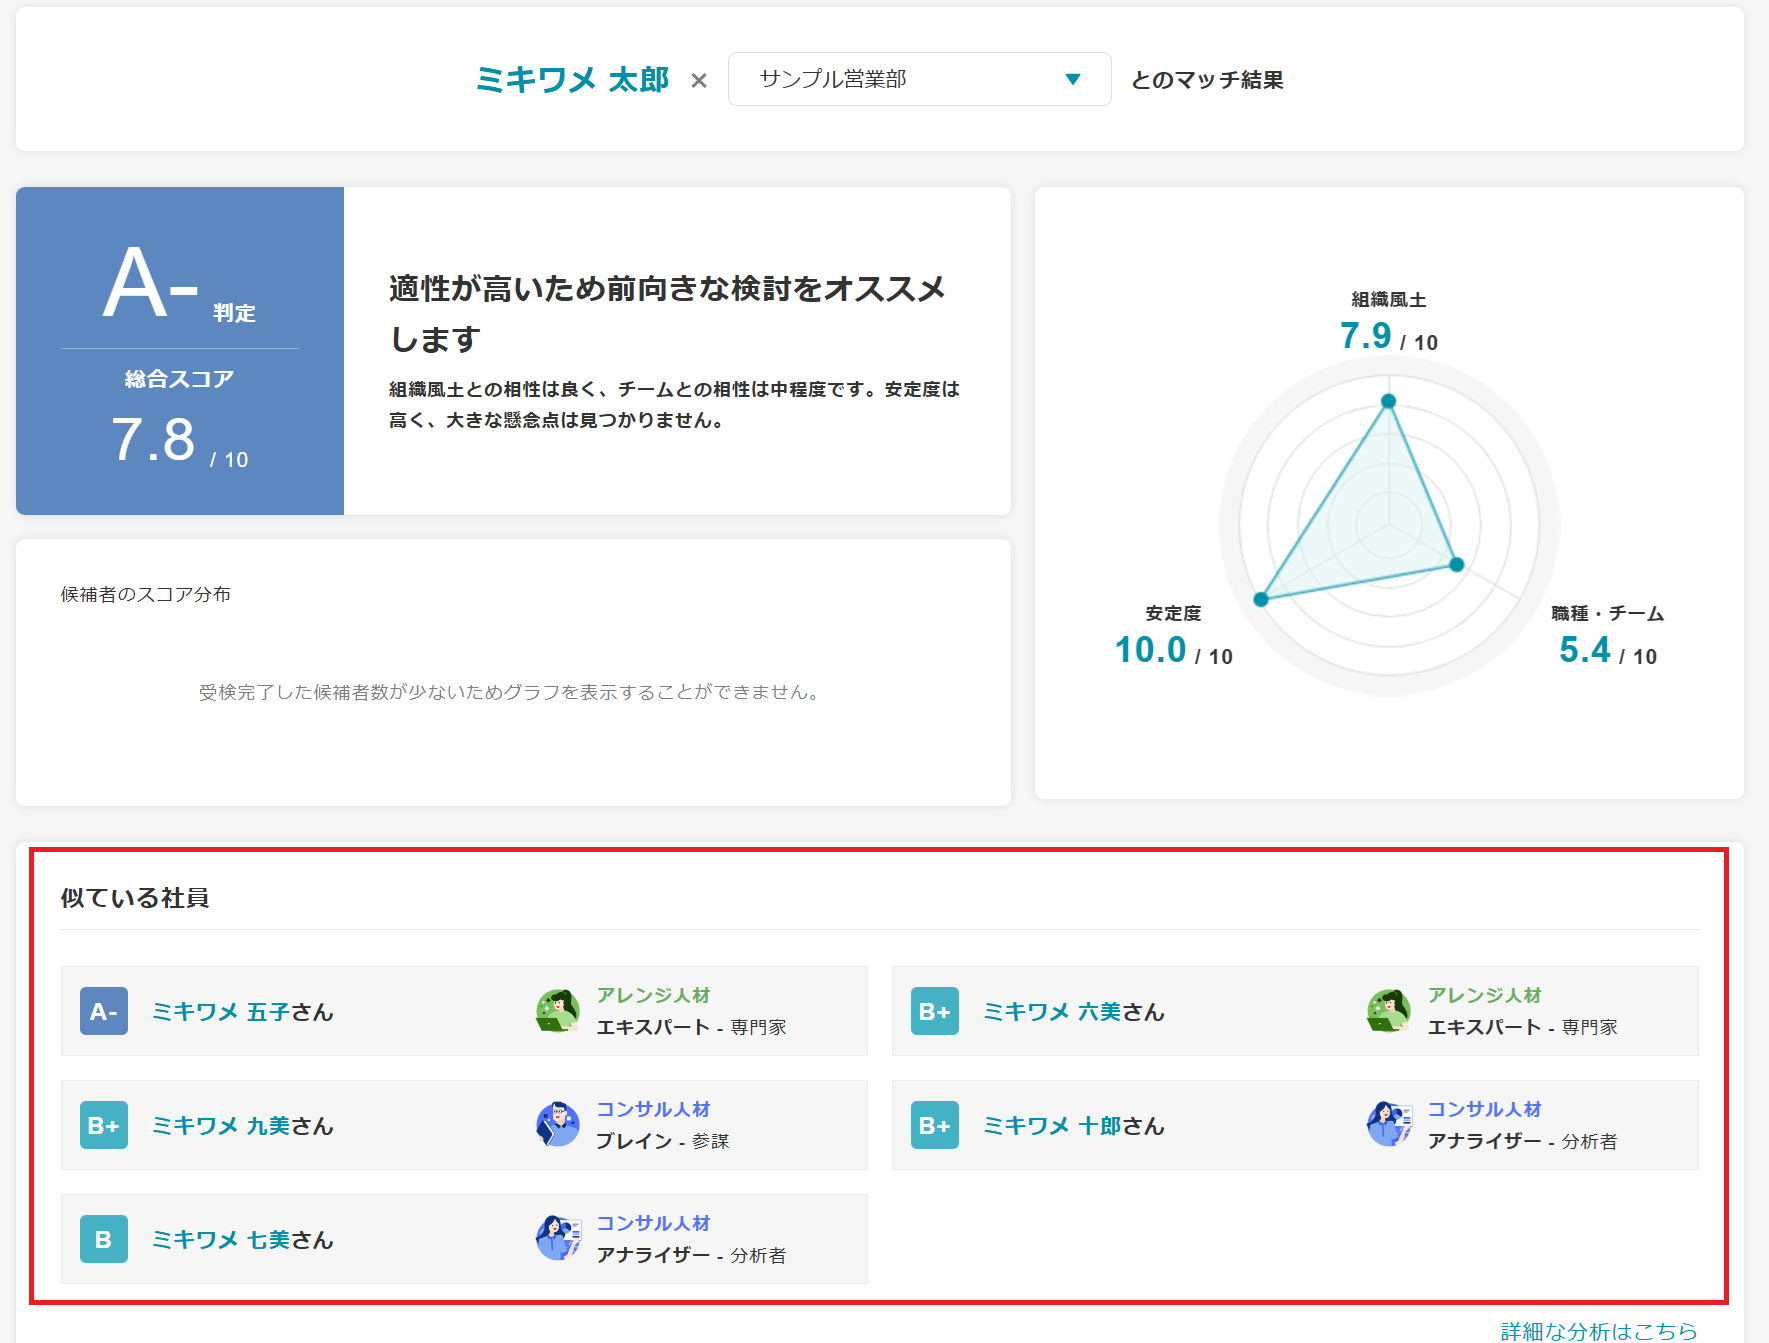This screenshot has width=1769, height=1343.
Task: Open ミキワメ 六美さん employee profile
Action: (1073, 1012)
